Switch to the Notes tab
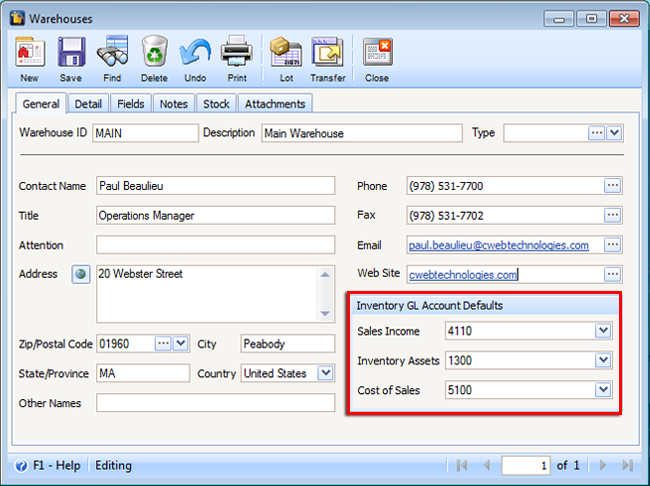Viewport: 650px width, 486px height. 174,104
